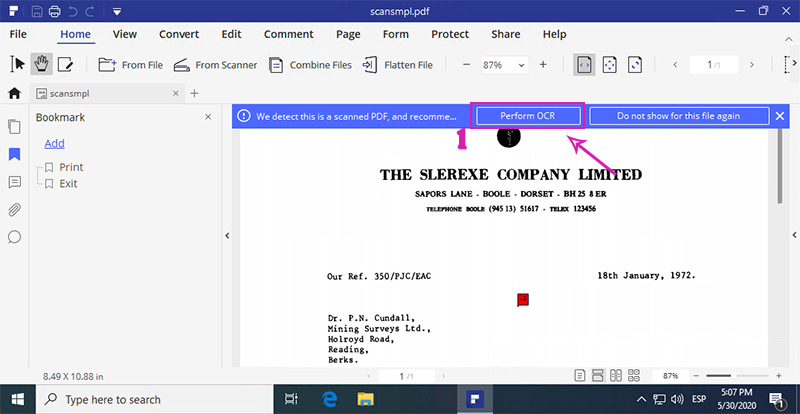The image size is (800, 414).
Task: Select the Exit bookmark
Action: pyautogui.click(x=68, y=184)
